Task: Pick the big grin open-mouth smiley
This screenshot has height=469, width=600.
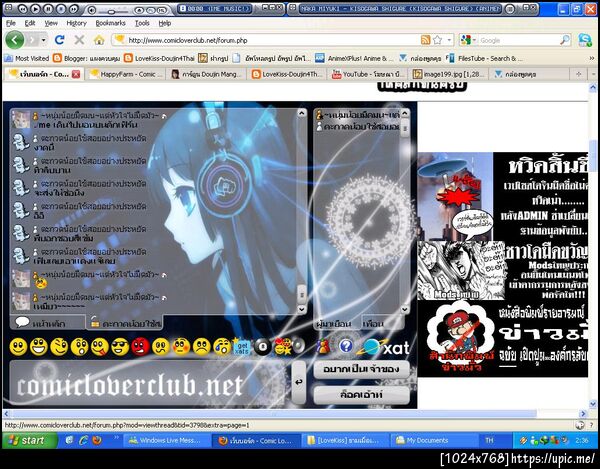Action: [39, 347]
